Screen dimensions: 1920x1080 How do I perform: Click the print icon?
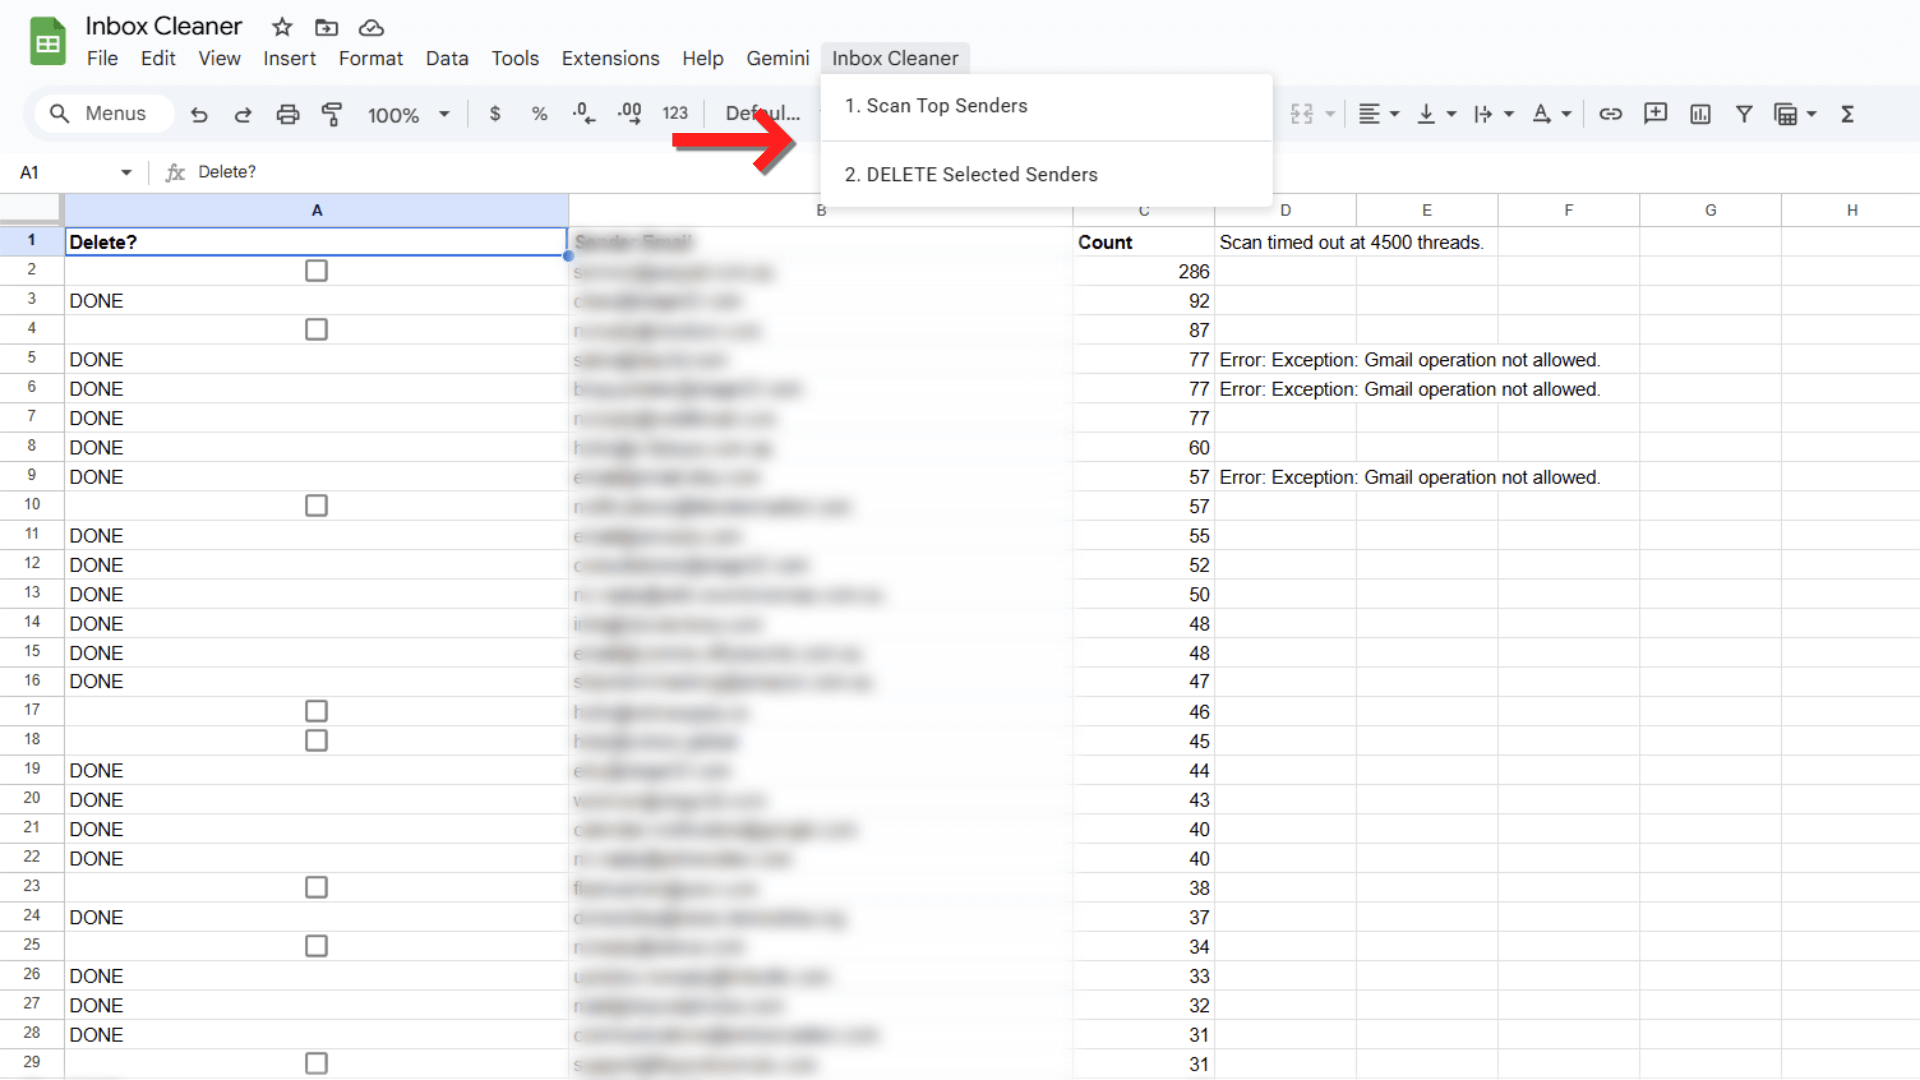point(287,114)
